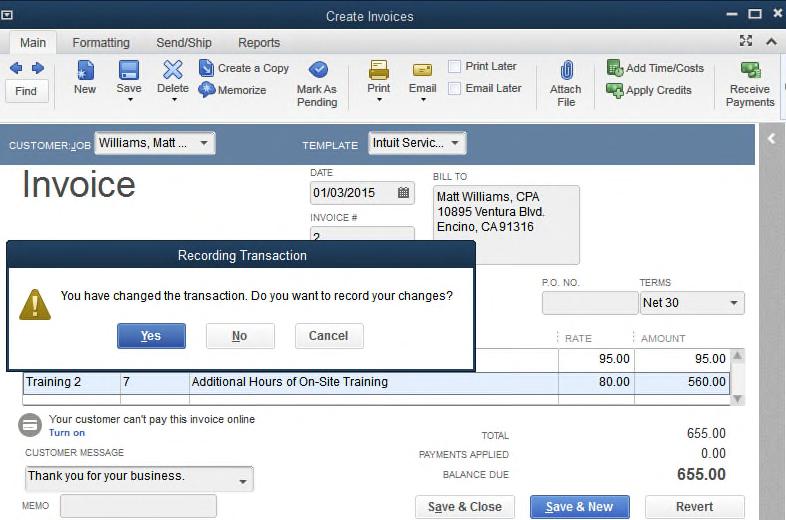The width and height of the screenshot is (786, 520).
Task: Choose the Memorize icon
Action: [x=206, y=90]
